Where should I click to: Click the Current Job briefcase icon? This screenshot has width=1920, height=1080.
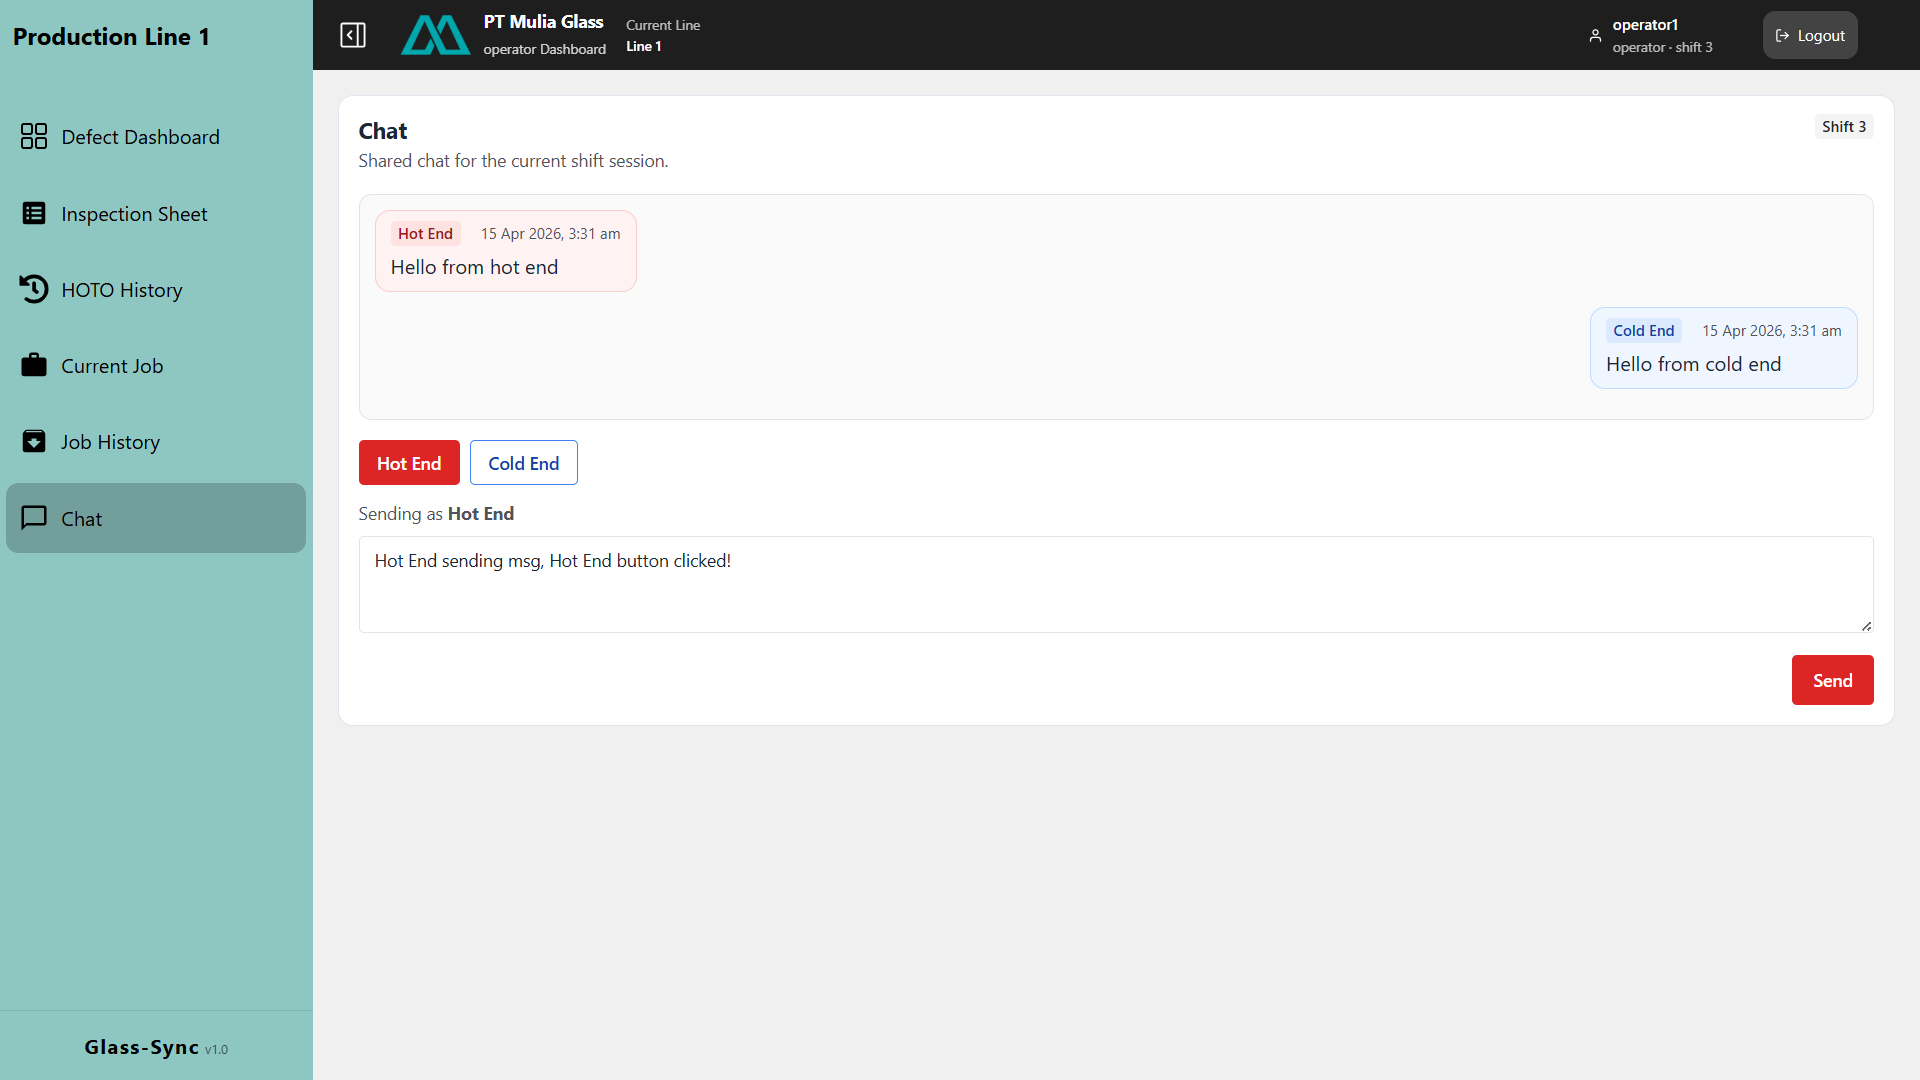pyautogui.click(x=34, y=365)
